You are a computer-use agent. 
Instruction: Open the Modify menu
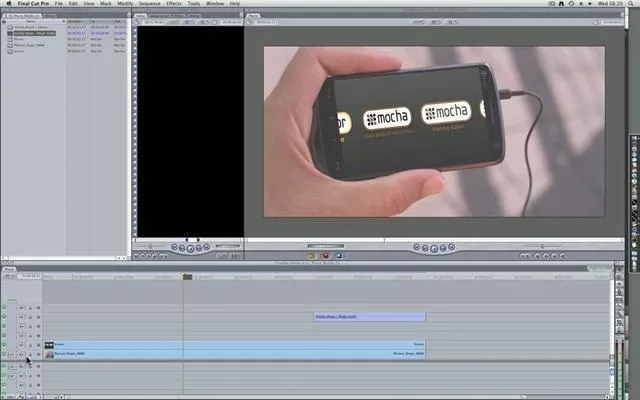[125, 3]
